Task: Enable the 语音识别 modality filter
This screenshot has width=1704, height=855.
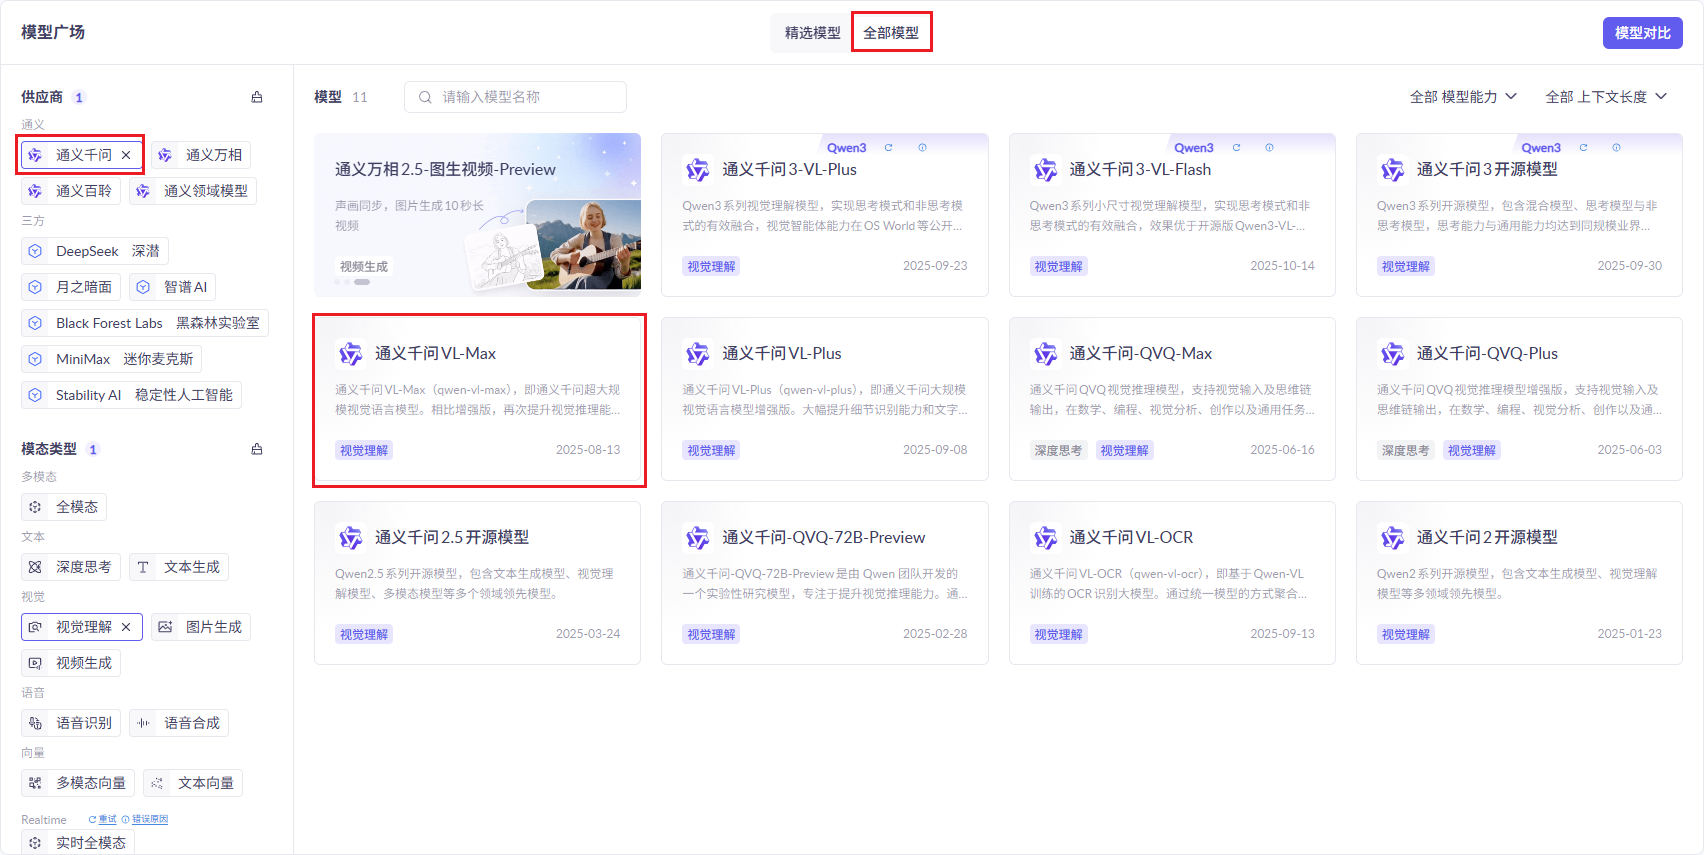Action: tap(71, 723)
